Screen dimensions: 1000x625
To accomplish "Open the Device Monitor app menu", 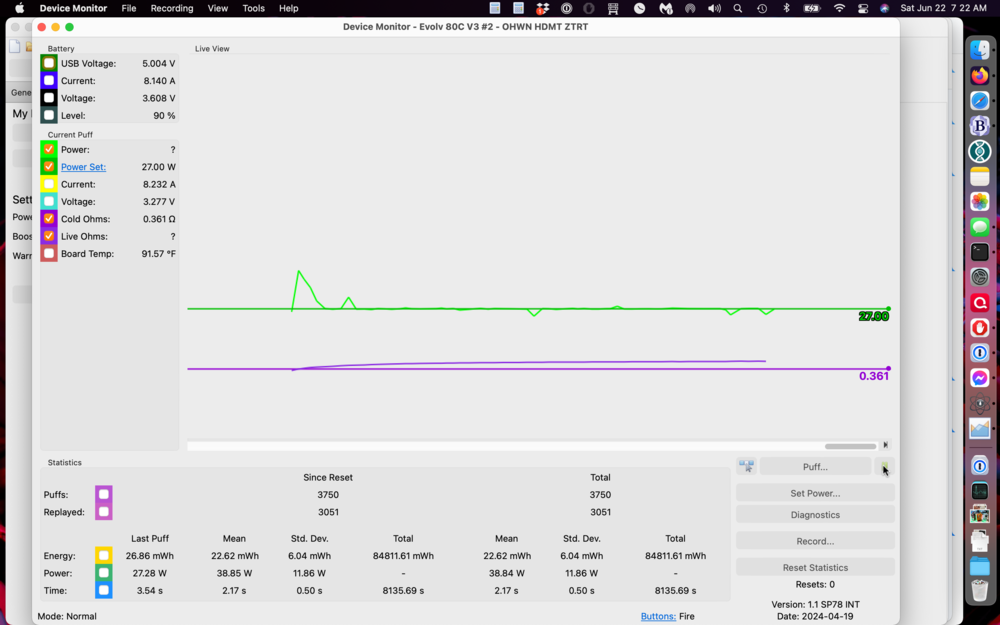I will click(73, 8).
